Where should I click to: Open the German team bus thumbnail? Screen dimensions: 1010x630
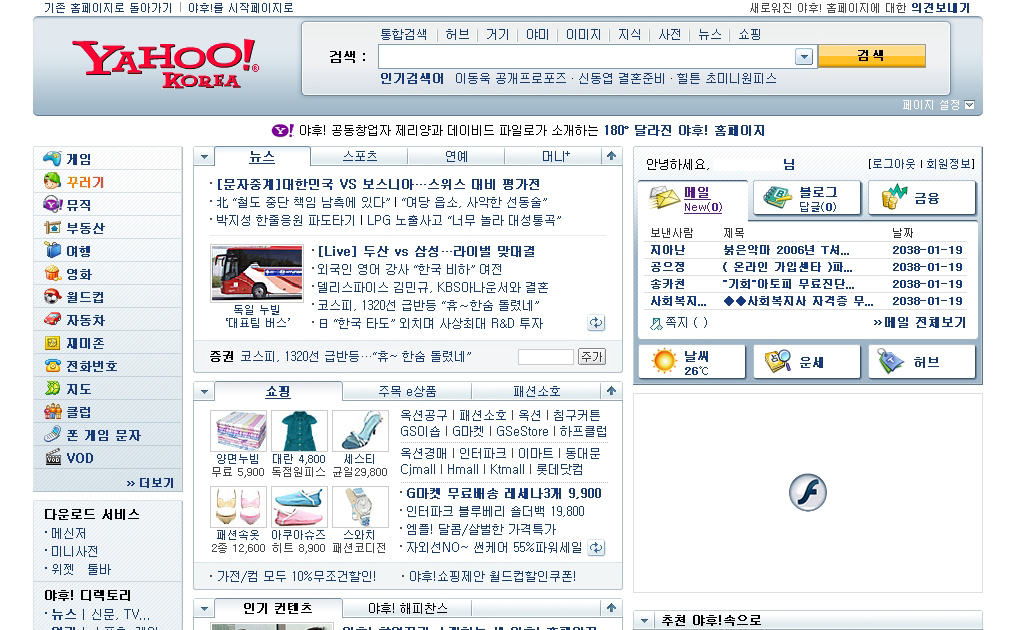point(257,273)
